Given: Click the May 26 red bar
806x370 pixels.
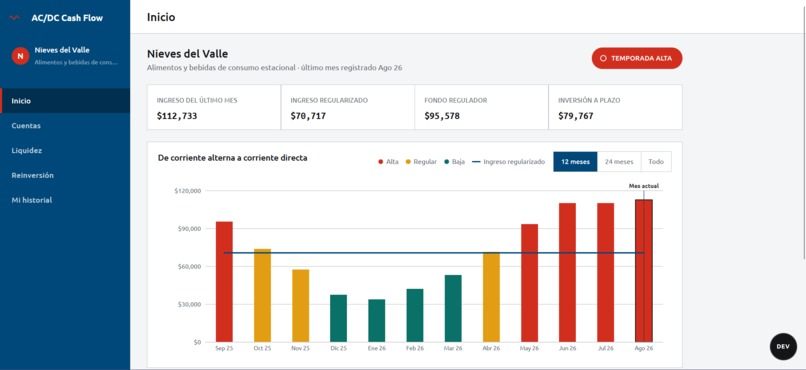Looking at the screenshot, I should (529, 283).
